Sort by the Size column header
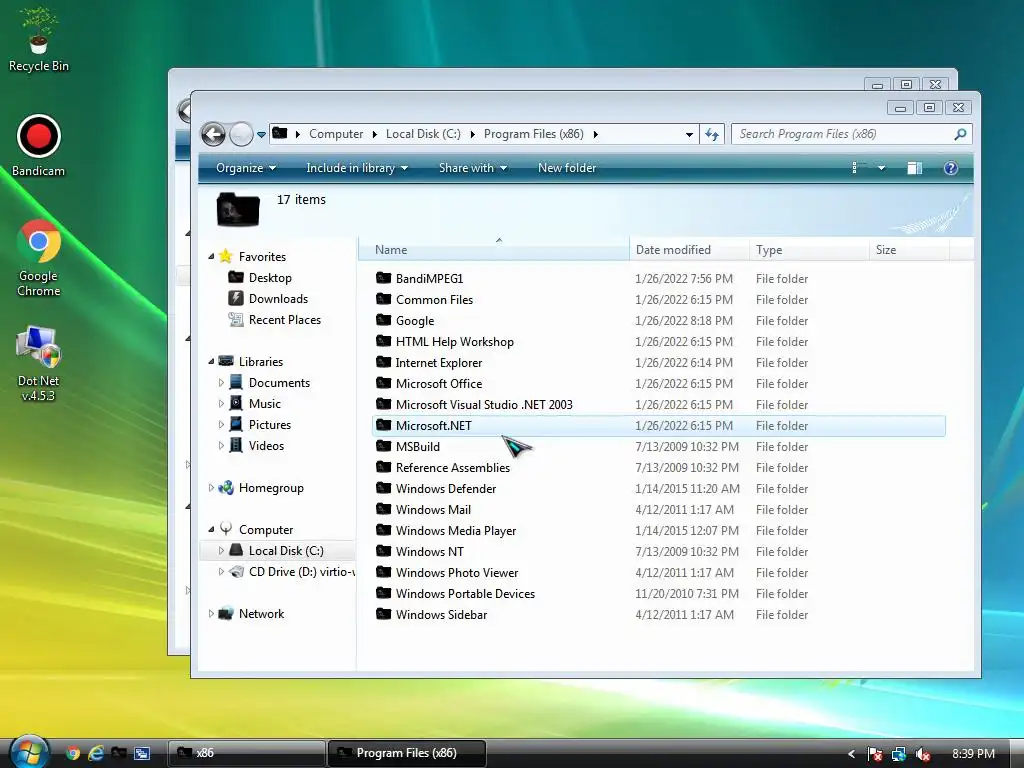1024x768 pixels. 909,249
